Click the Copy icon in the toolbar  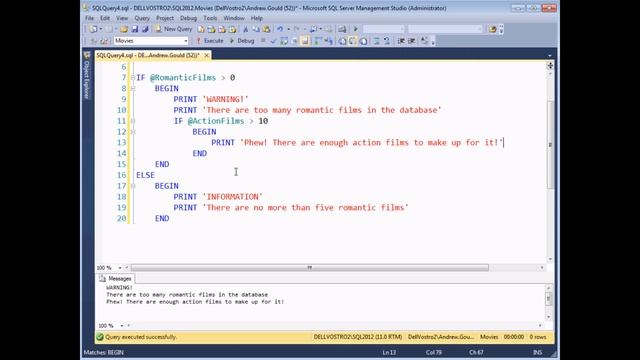click(256, 29)
